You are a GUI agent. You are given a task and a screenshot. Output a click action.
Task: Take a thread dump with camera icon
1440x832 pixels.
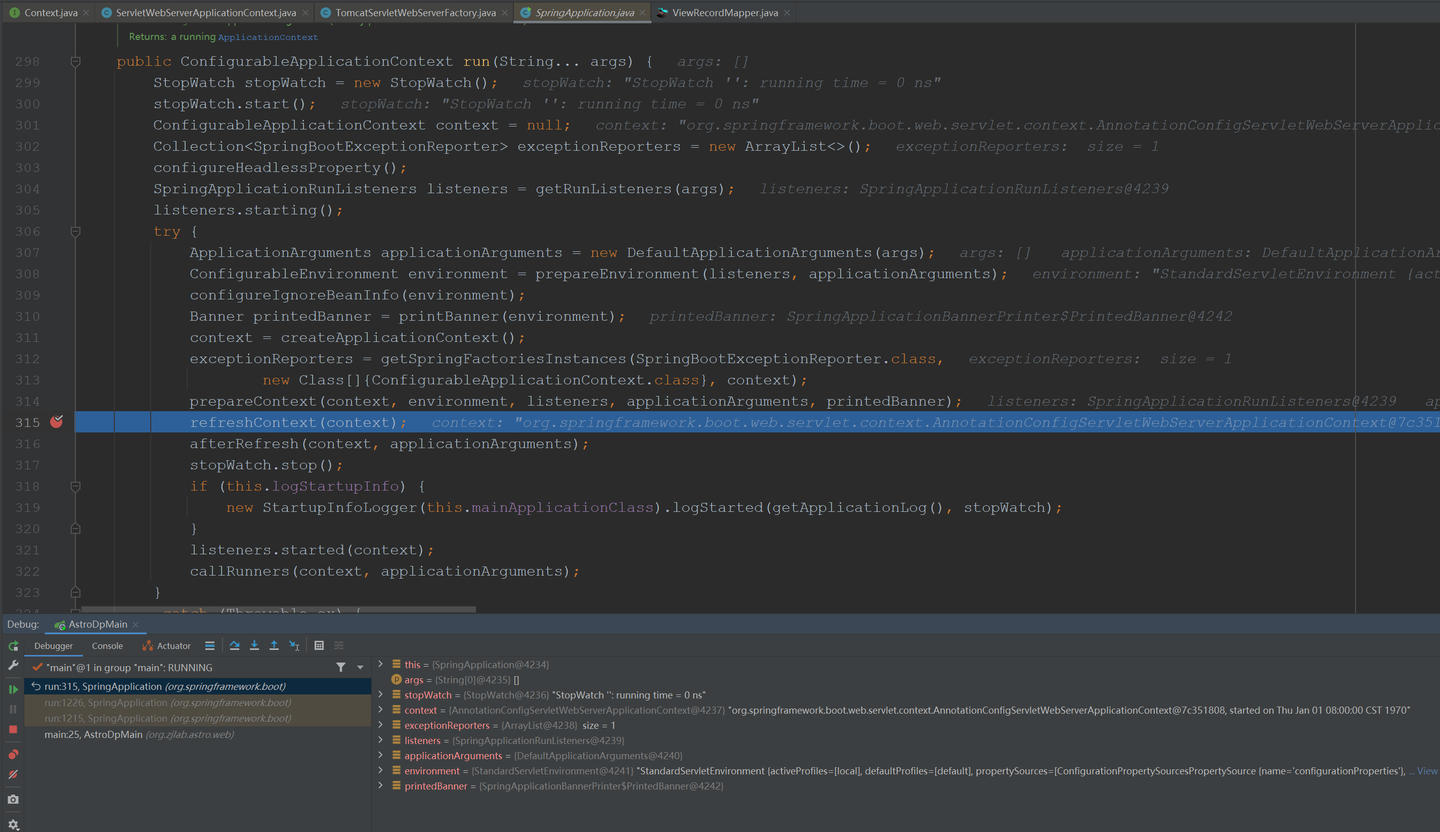13,800
